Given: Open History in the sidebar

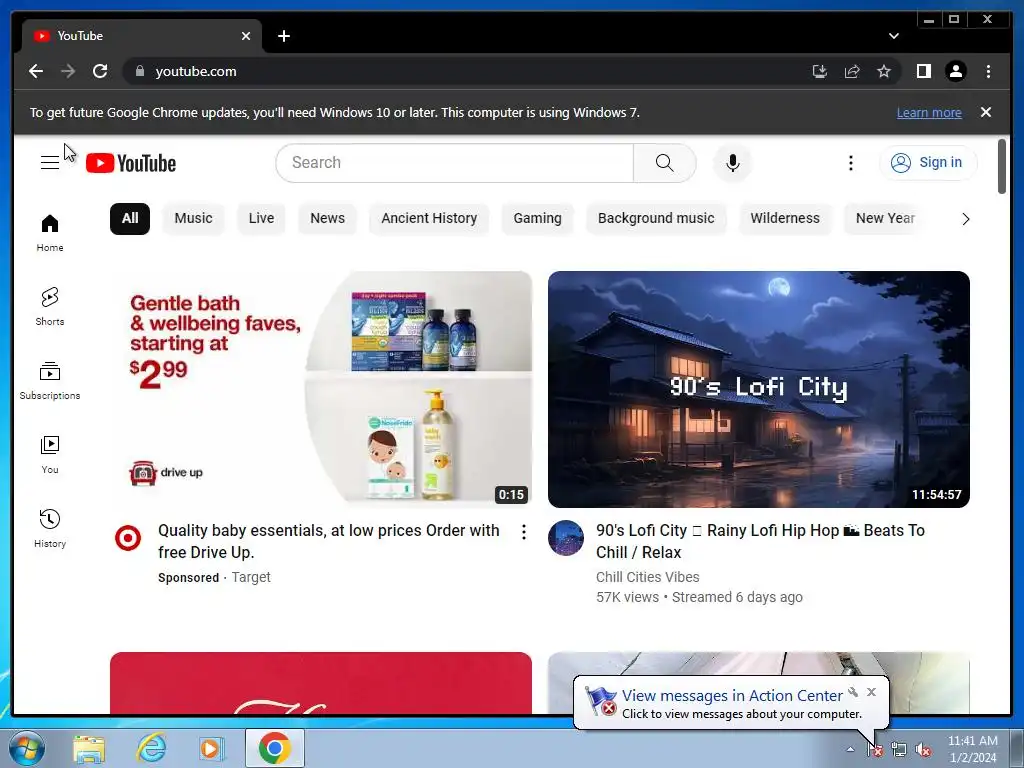Looking at the screenshot, I should click(x=50, y=529).
